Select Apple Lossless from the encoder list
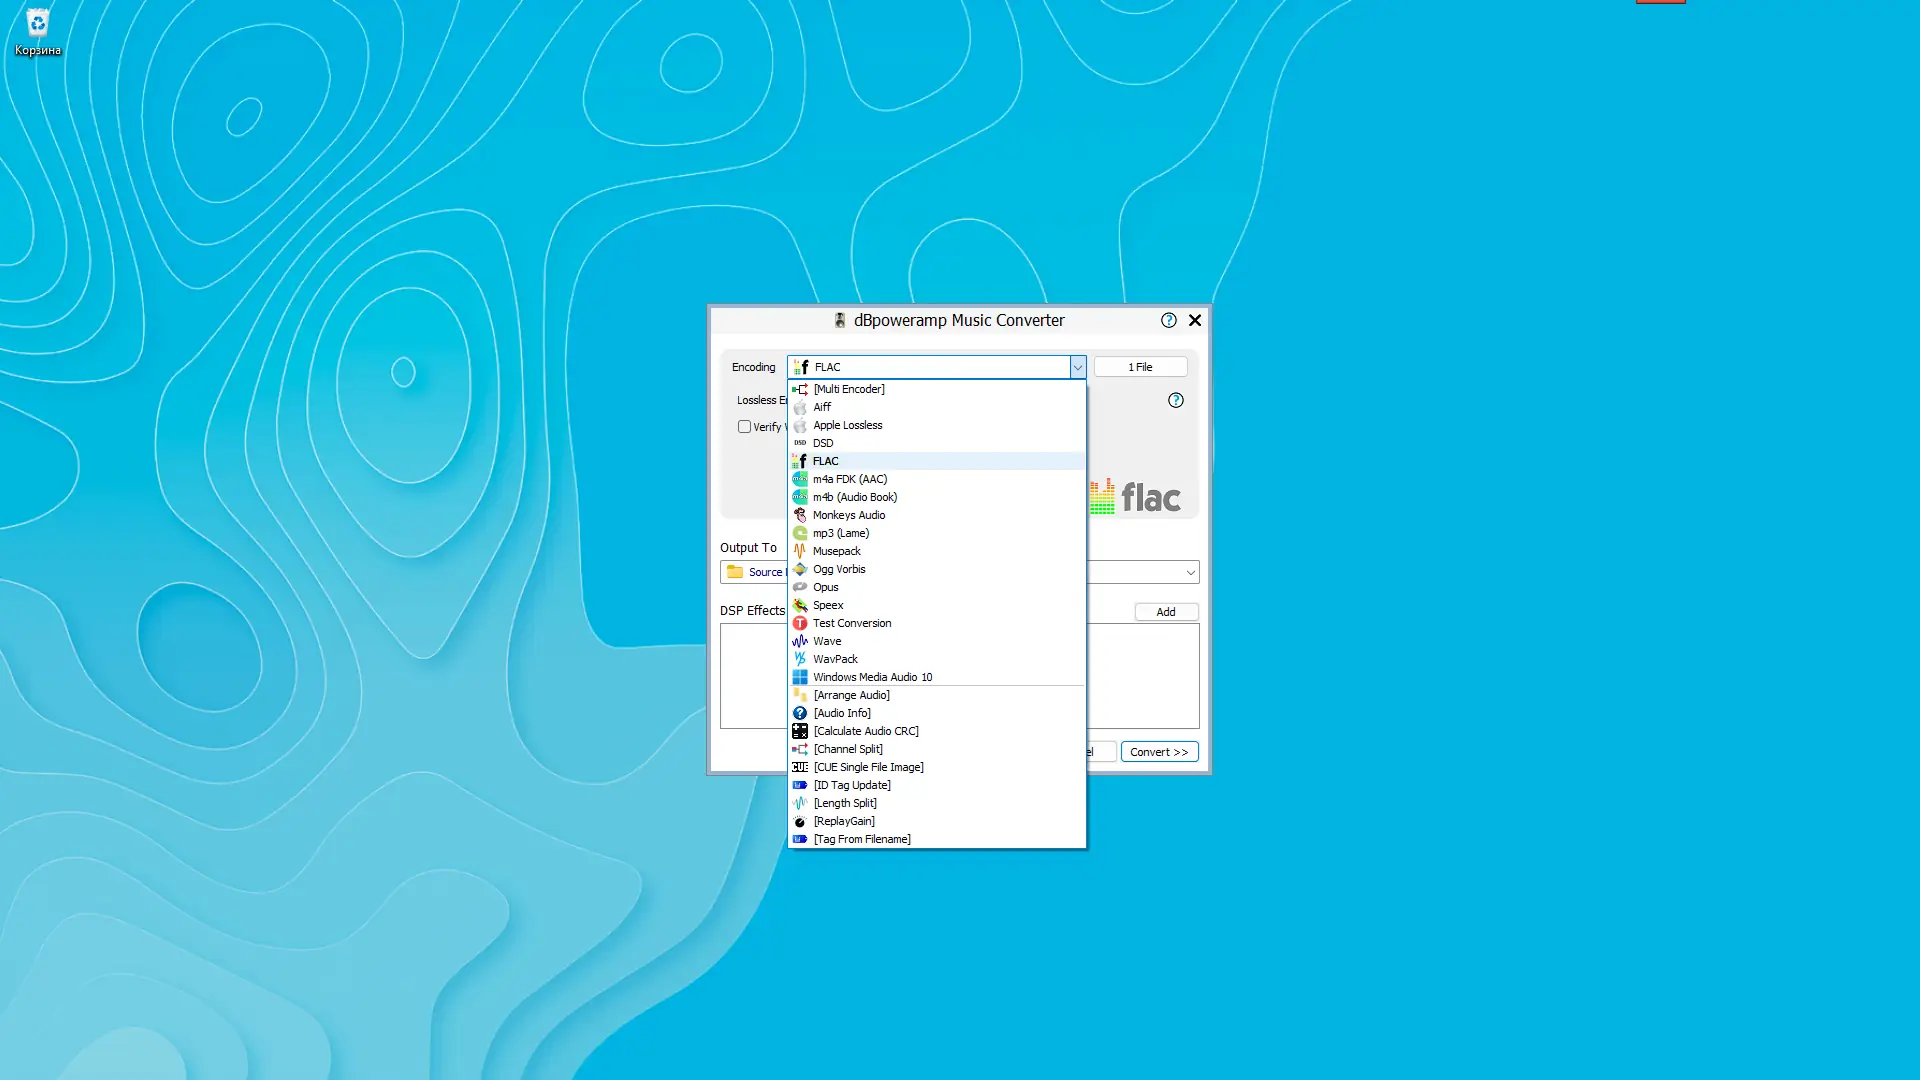 click(847, 425)
